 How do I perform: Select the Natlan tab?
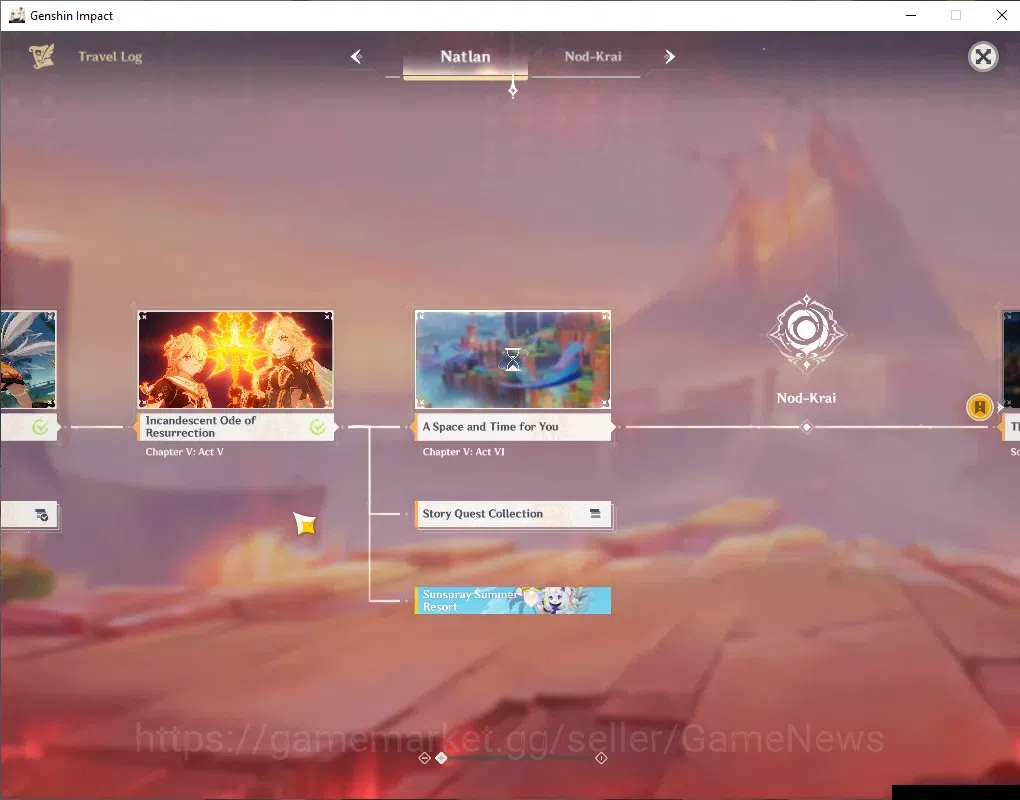[465, 57]
